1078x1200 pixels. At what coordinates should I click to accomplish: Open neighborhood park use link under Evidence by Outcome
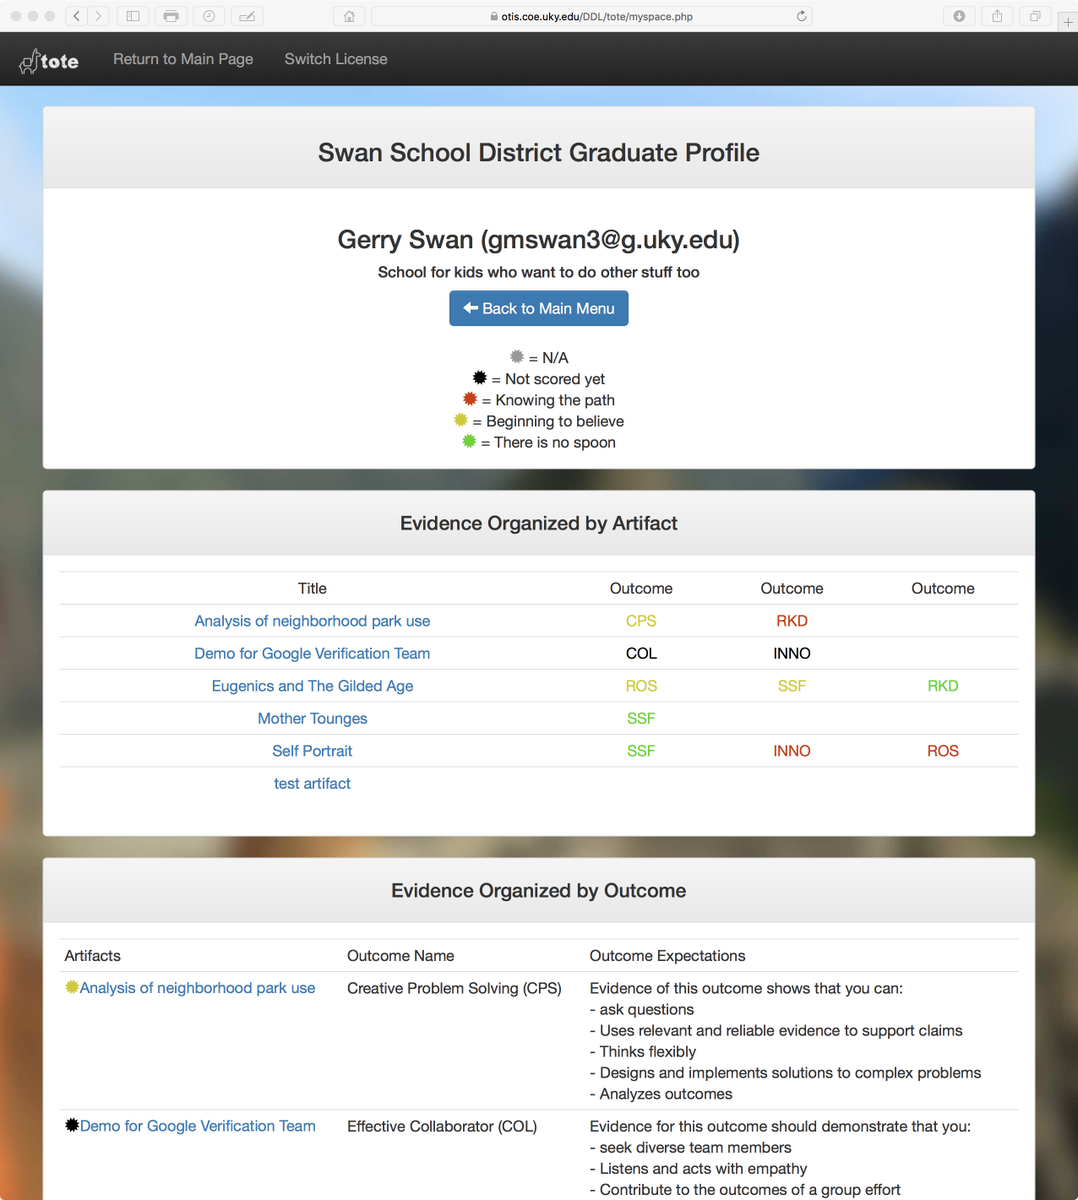[198, 988]
